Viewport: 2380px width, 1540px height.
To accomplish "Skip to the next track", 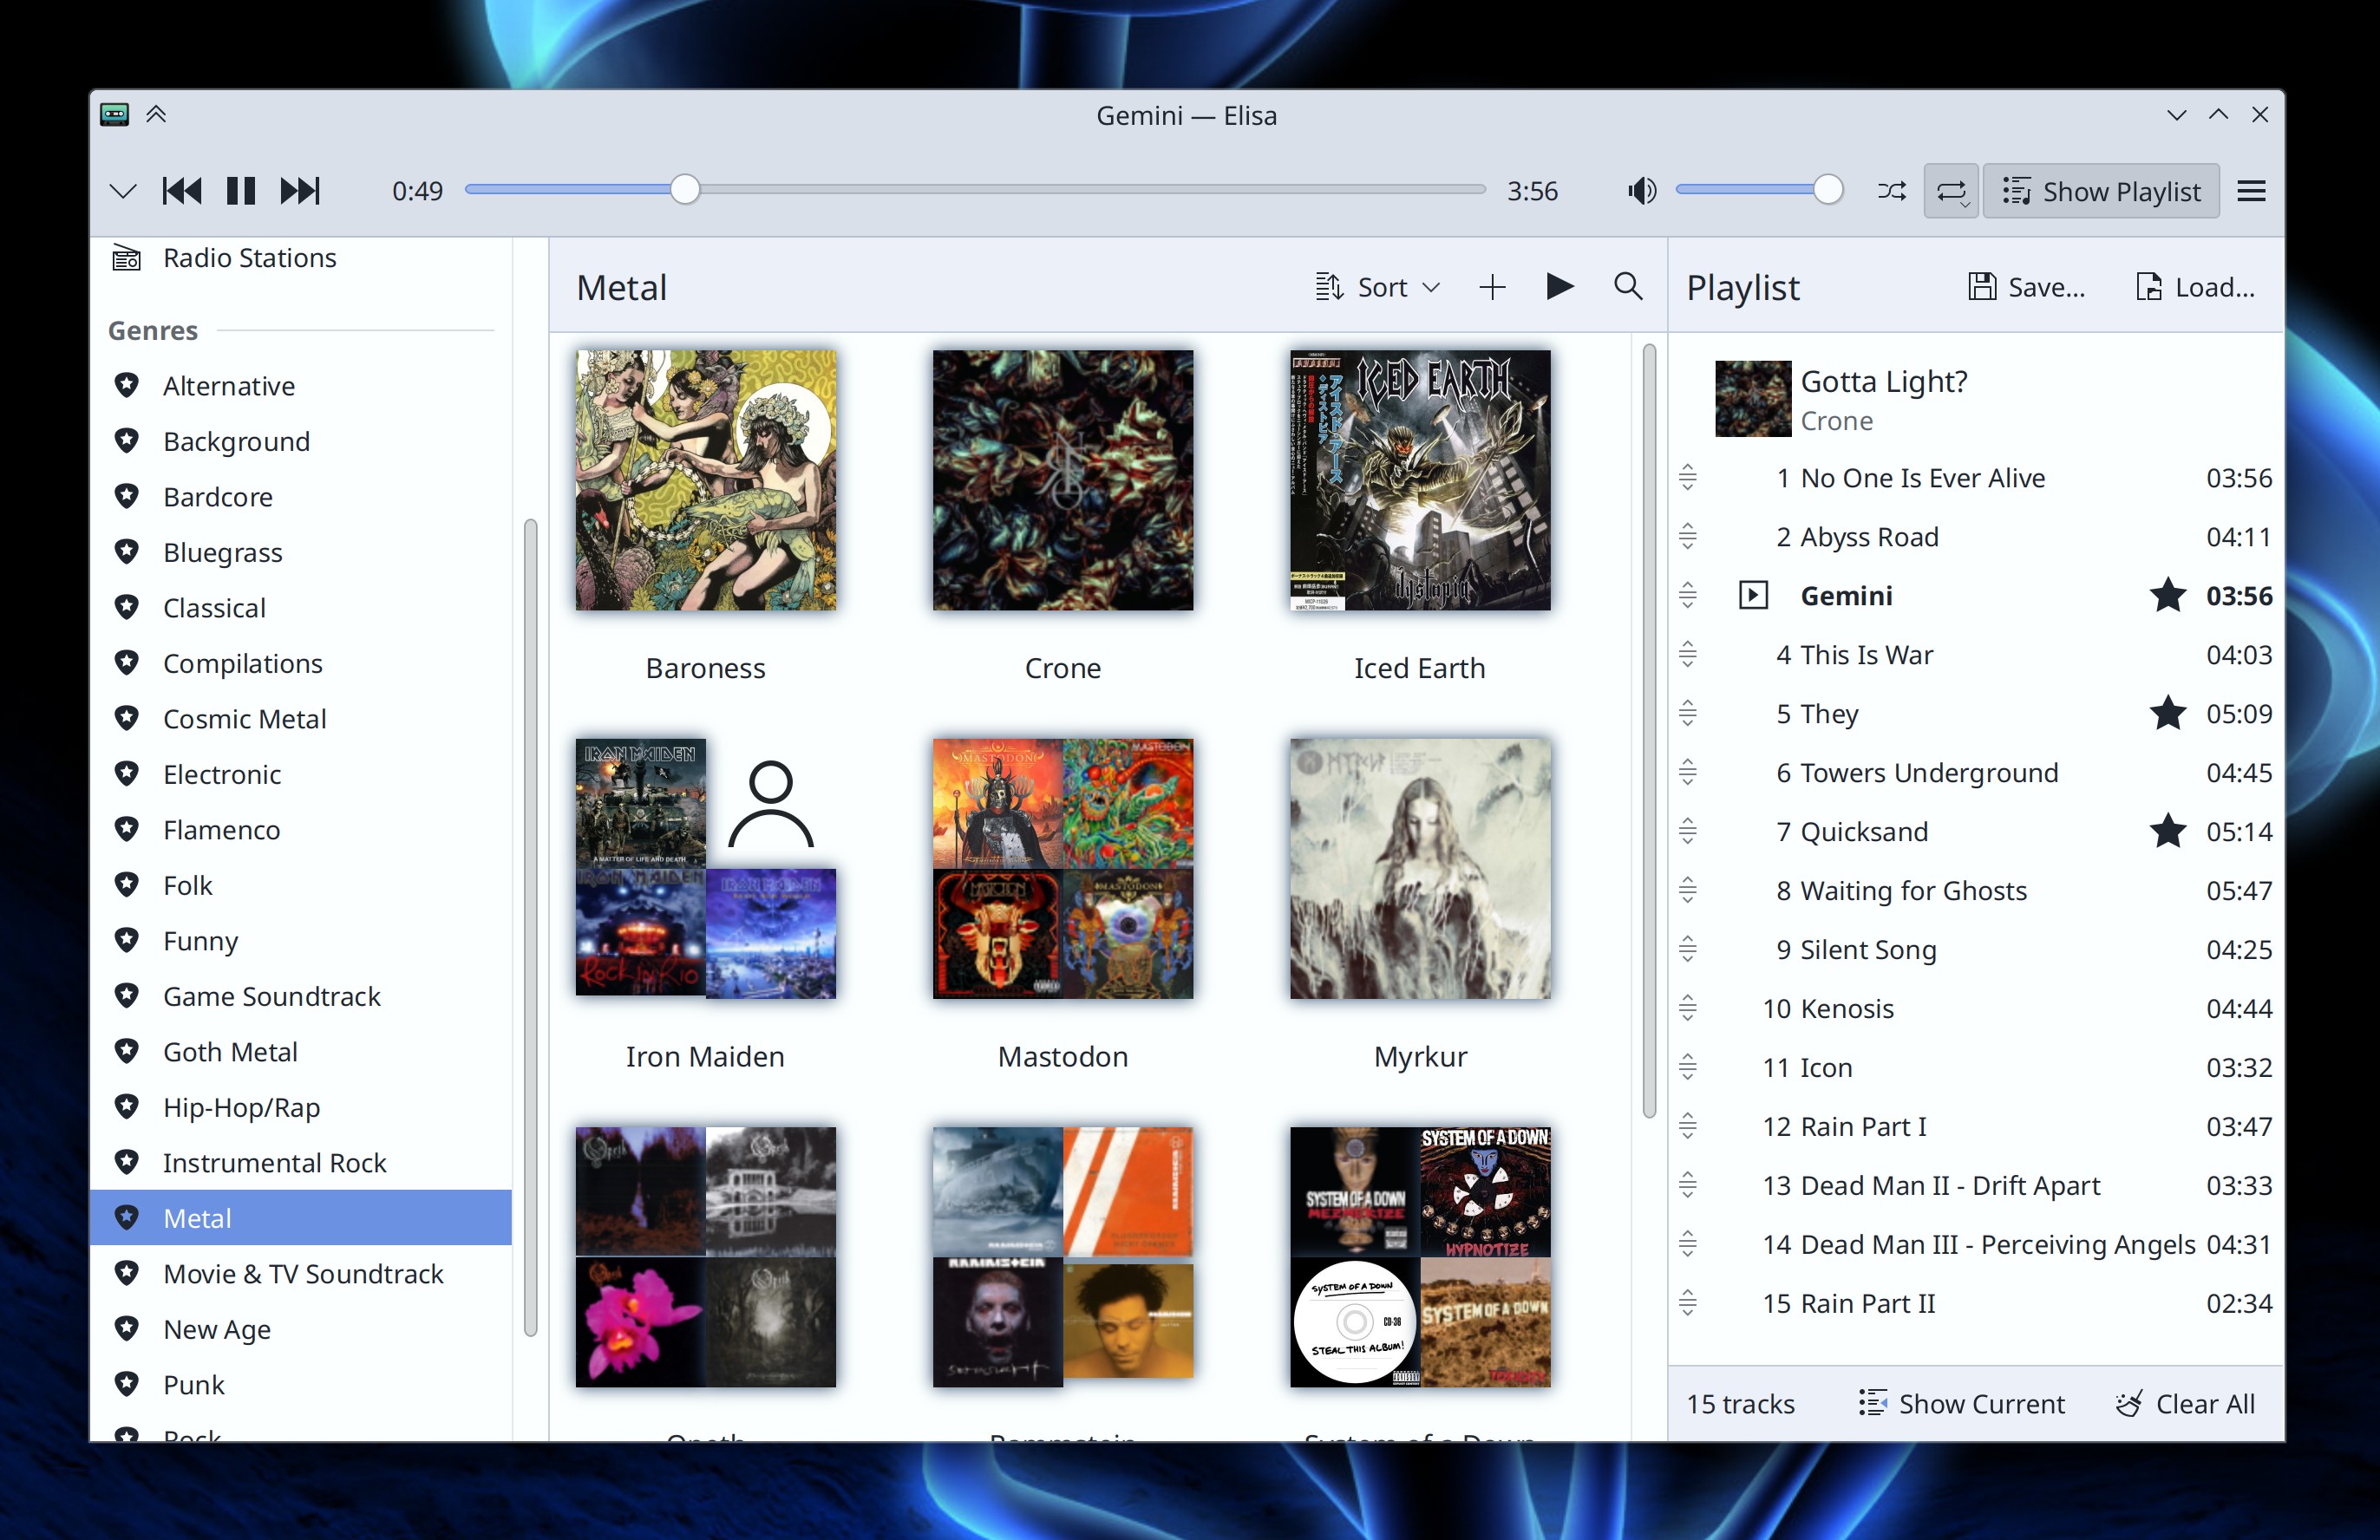I will point(300,191).
